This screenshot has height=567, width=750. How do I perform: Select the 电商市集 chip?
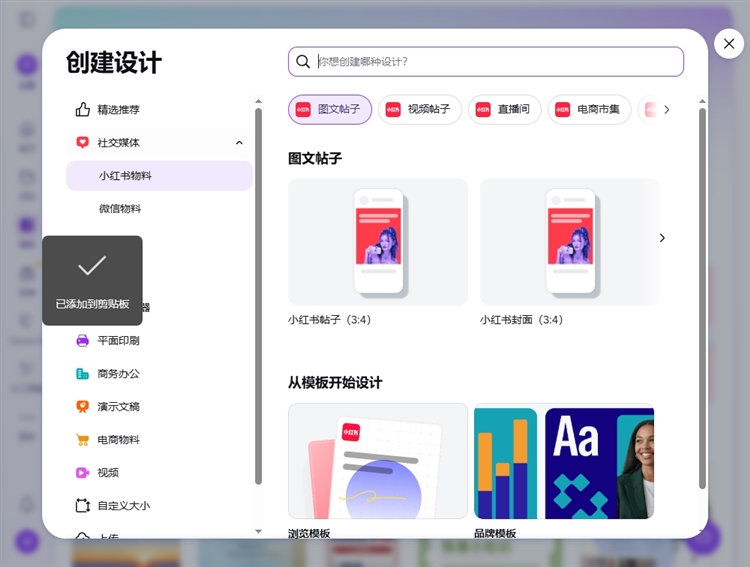[589, 110]
